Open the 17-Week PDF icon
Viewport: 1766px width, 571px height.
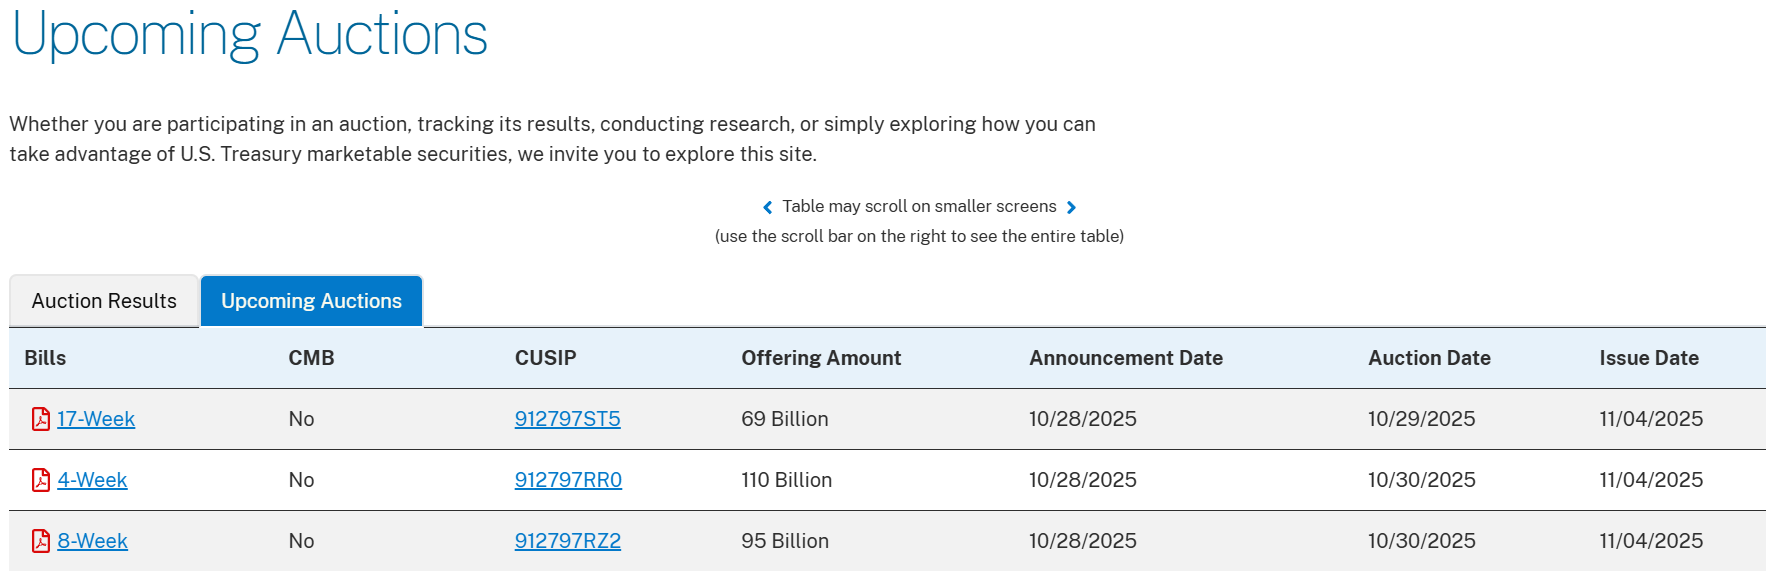[x=41, y=419]
